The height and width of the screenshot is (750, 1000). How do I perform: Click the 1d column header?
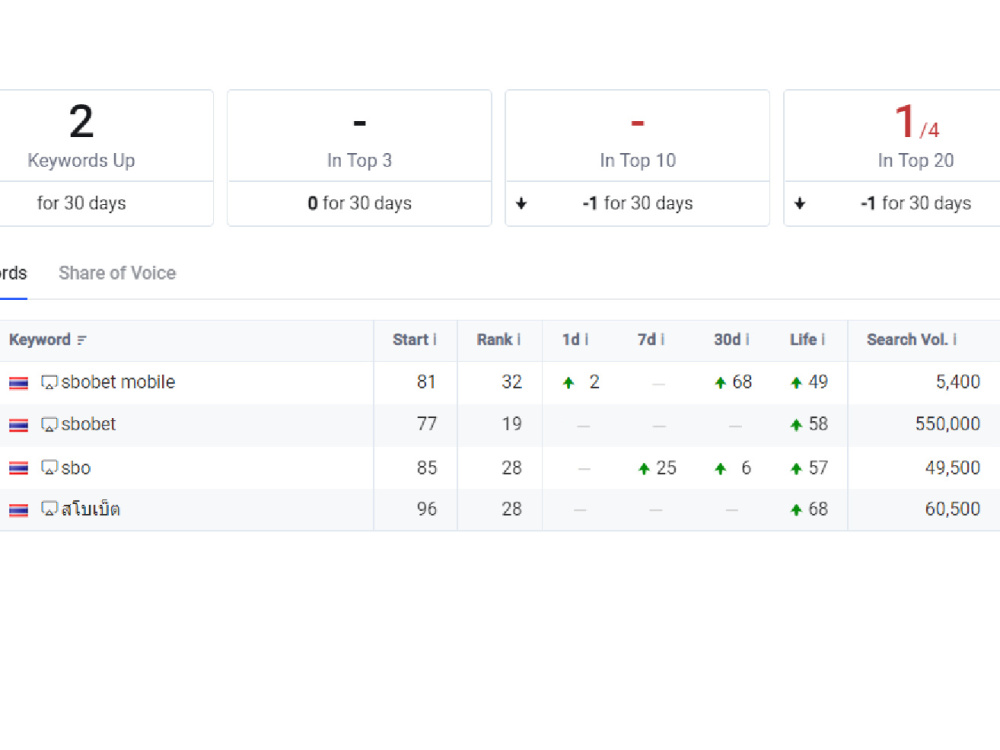click(571, 339)
